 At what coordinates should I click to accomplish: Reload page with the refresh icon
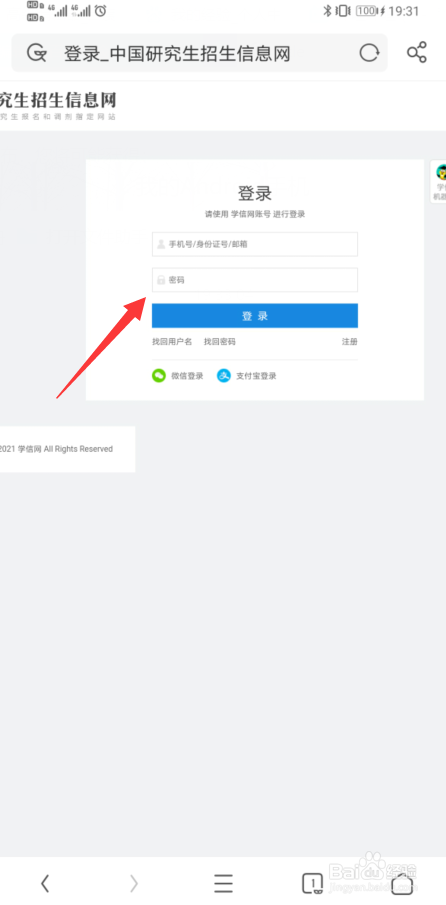pyautogui.click(x=369, y=53)
